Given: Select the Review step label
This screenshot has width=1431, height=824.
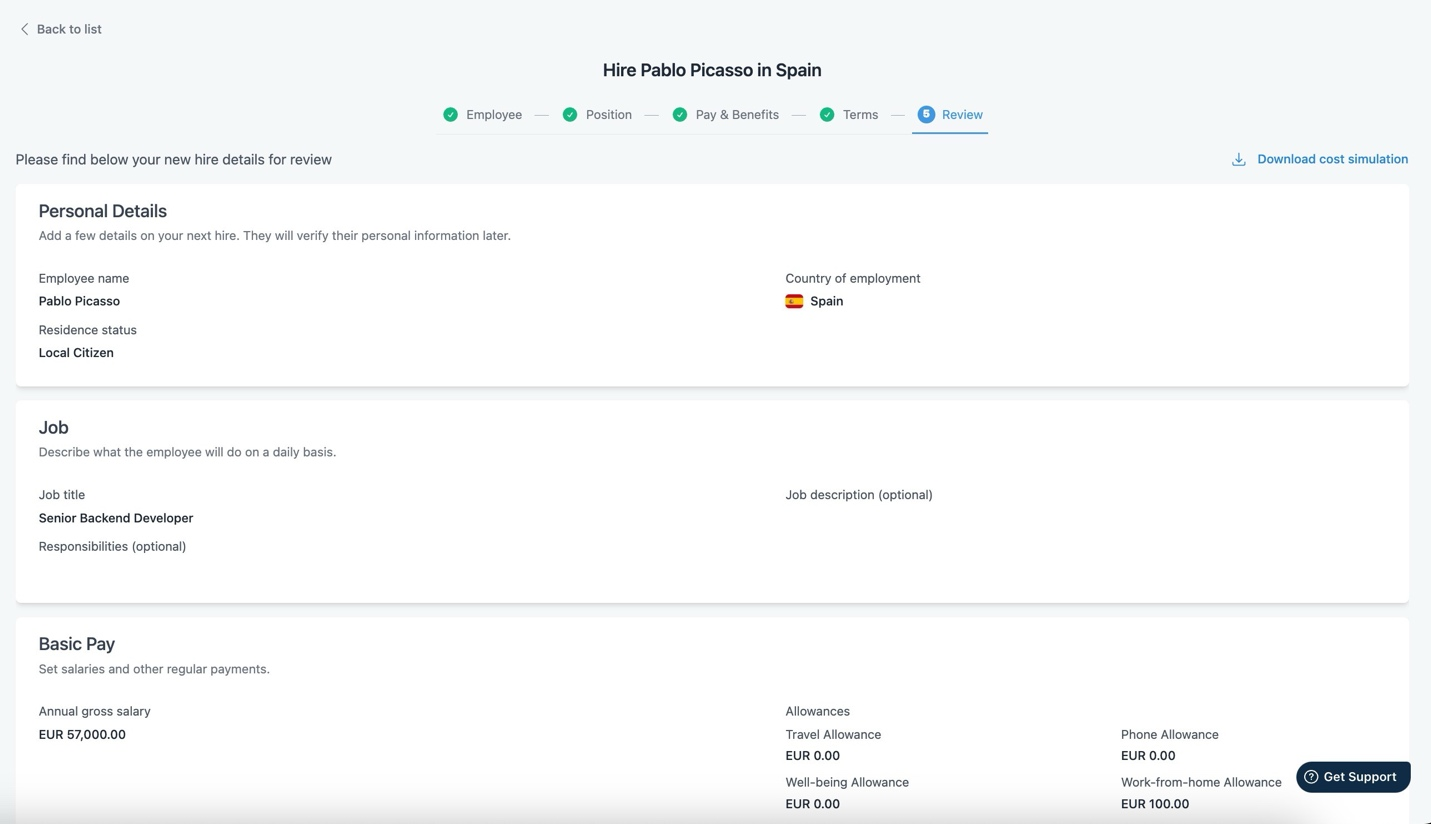Looking at the screenshot, I should [x=962, y=115].
